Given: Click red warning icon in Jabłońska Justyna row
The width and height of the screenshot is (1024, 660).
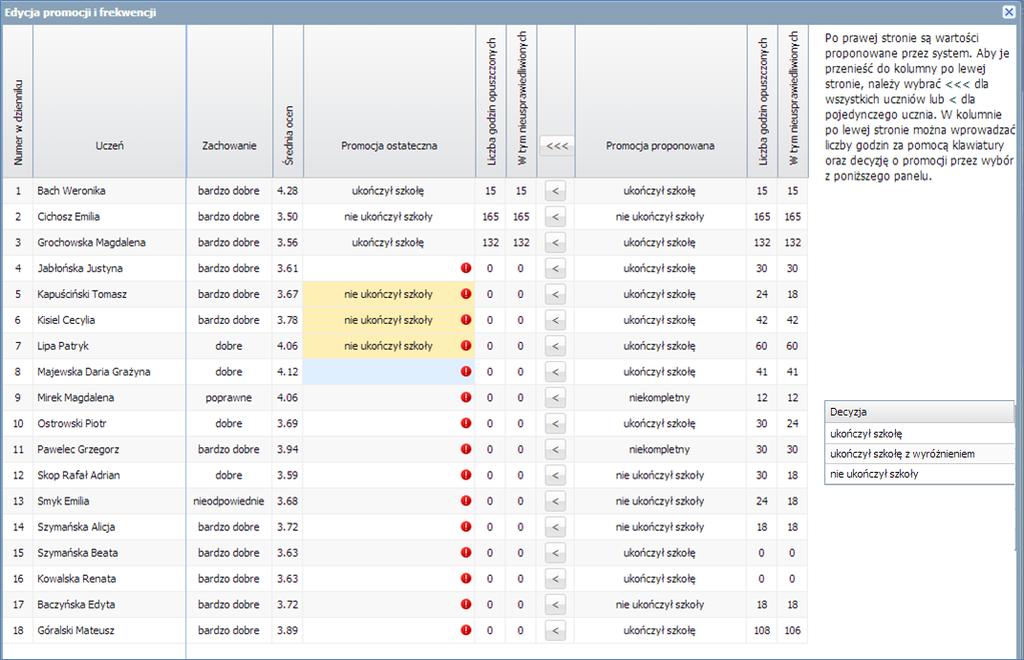Looking at the screenshot, I should (x=466, y=268).
